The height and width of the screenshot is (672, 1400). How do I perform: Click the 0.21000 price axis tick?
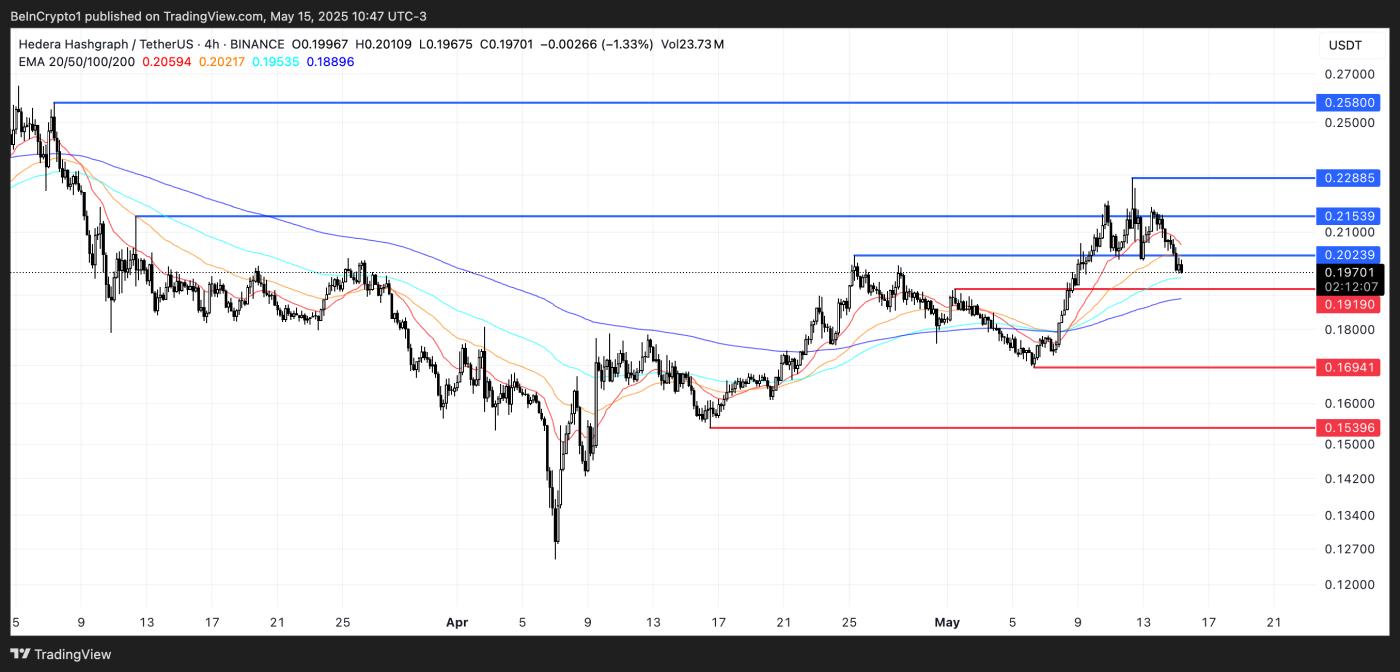point(1350,232)
